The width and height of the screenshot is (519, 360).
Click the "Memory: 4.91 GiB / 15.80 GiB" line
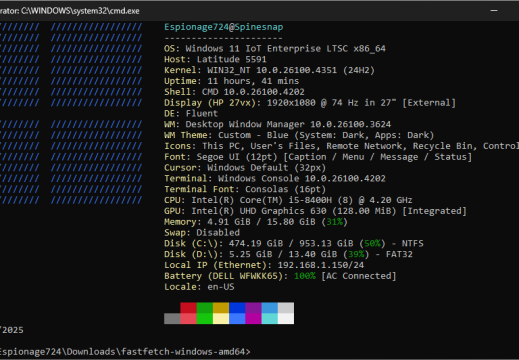[x=256, y=222]
